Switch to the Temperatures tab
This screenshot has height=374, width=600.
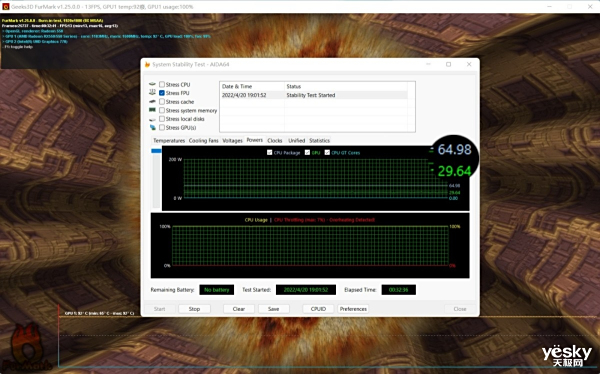pos(169,140)
